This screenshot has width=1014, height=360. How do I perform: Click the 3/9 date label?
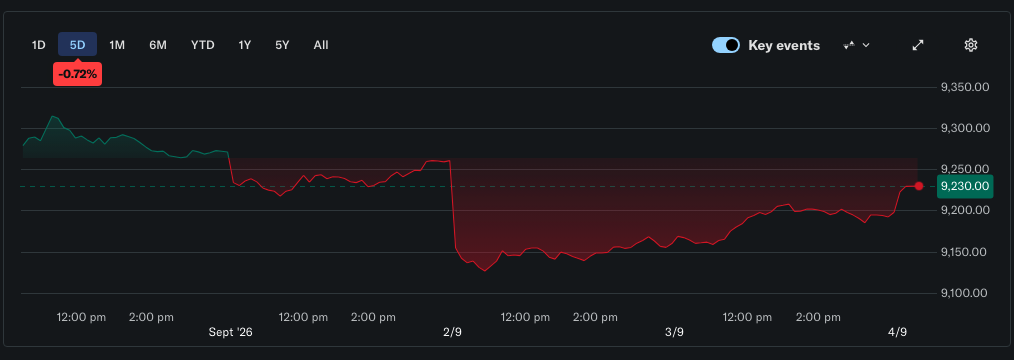click(x=674, y=332)
